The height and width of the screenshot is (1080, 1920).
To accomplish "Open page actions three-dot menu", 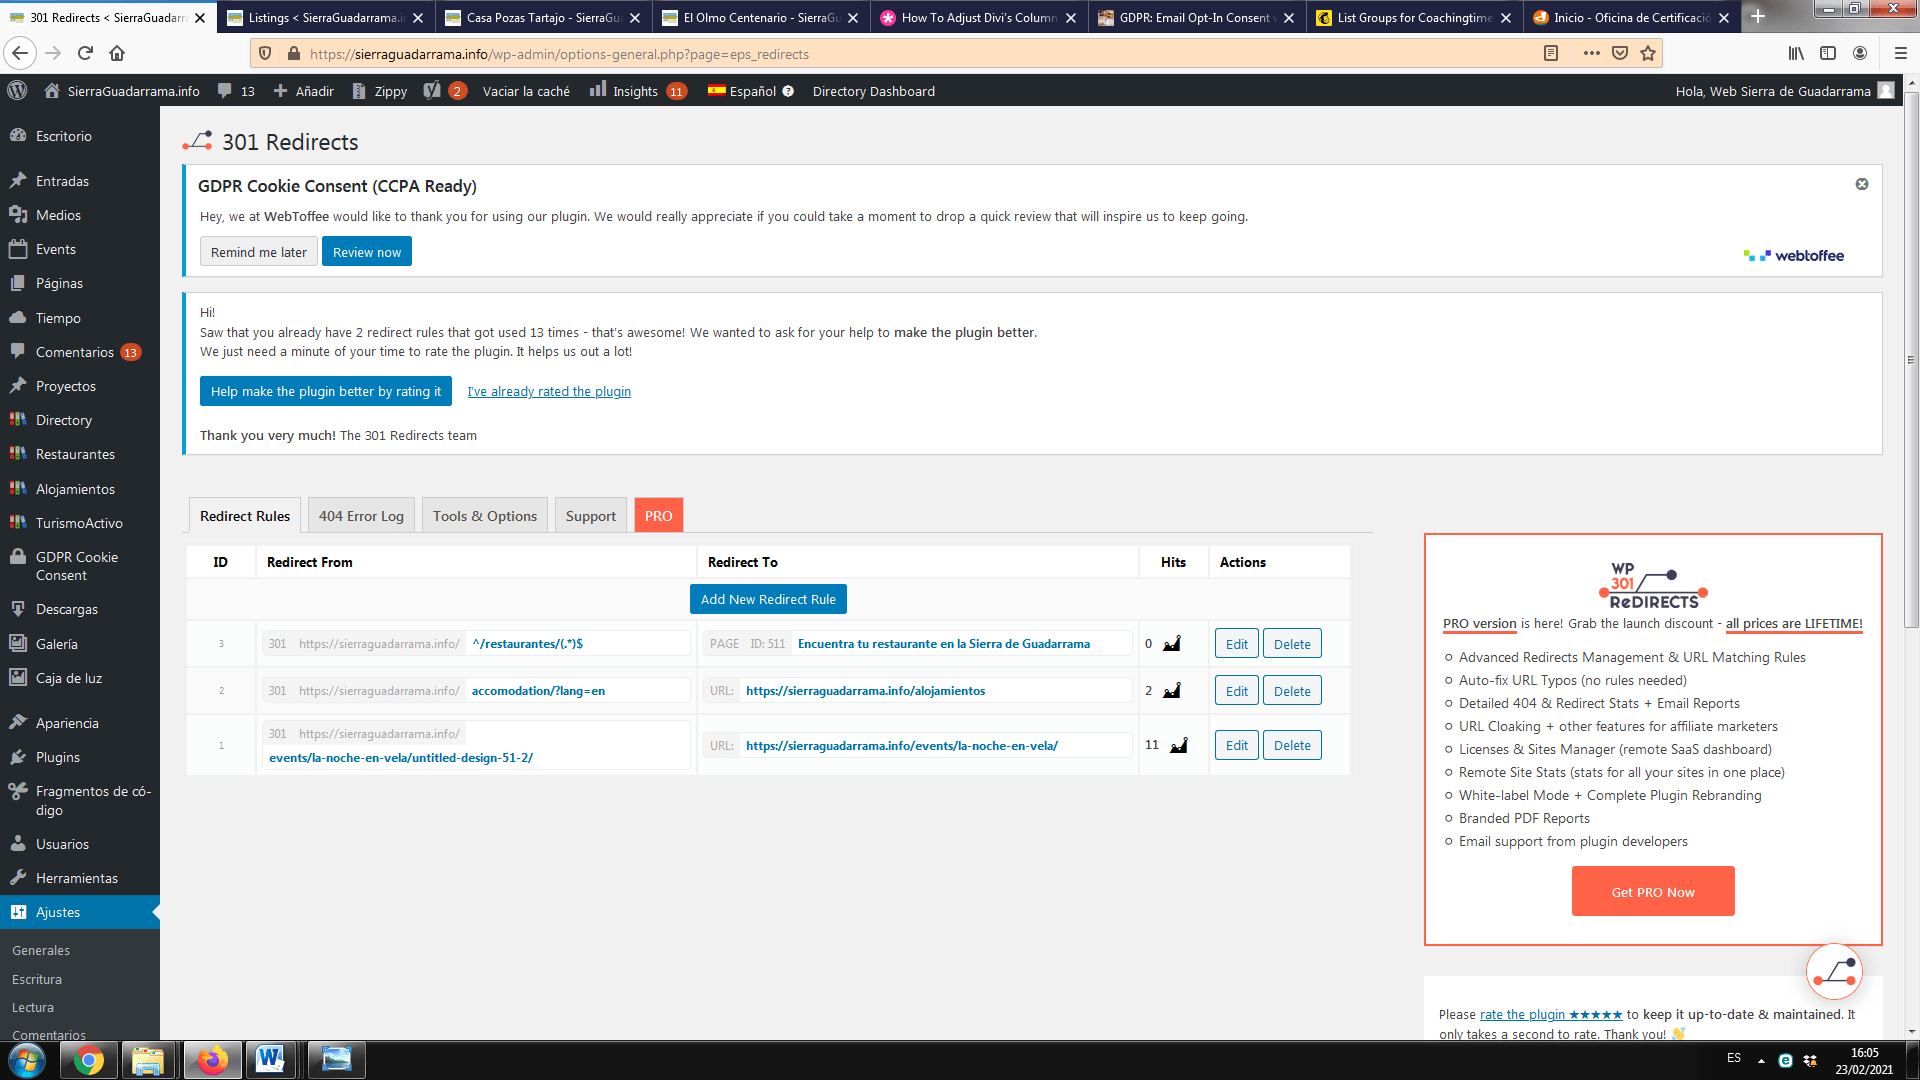I will [1592, 53].
